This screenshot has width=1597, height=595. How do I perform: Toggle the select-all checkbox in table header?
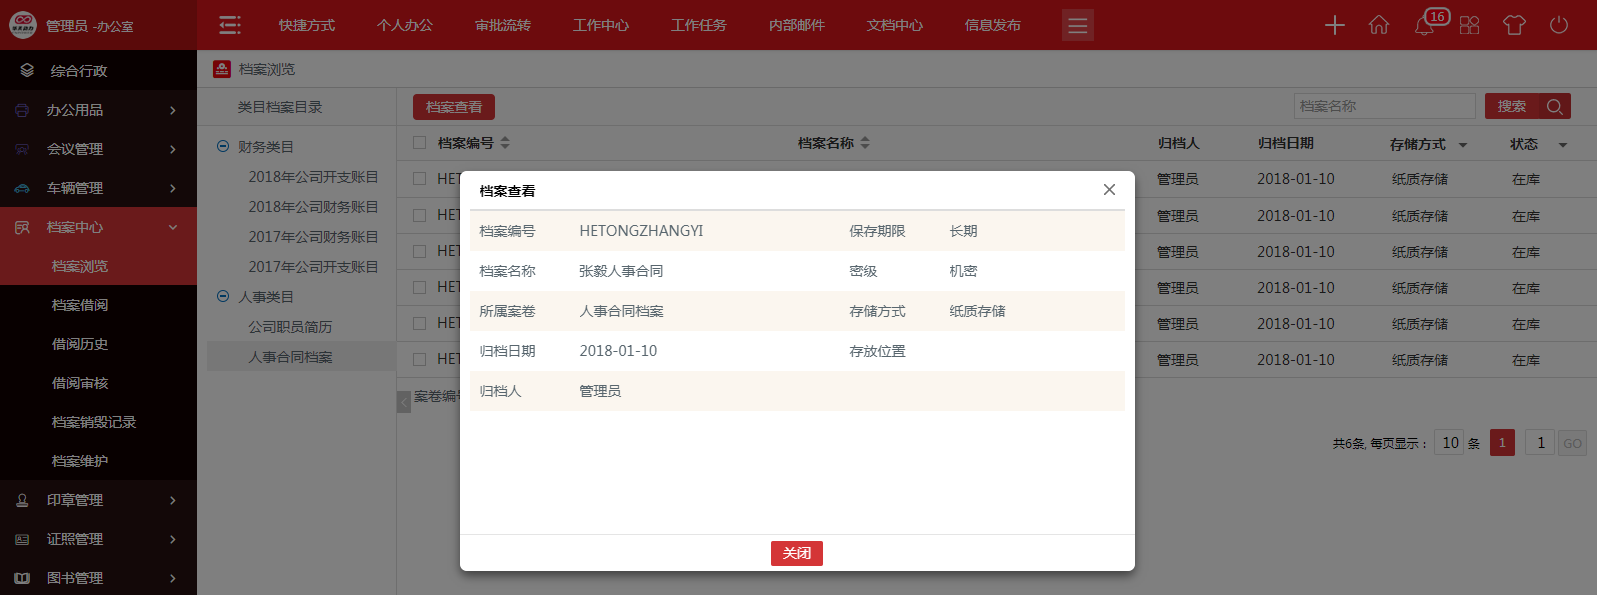(x=420, y=143)
